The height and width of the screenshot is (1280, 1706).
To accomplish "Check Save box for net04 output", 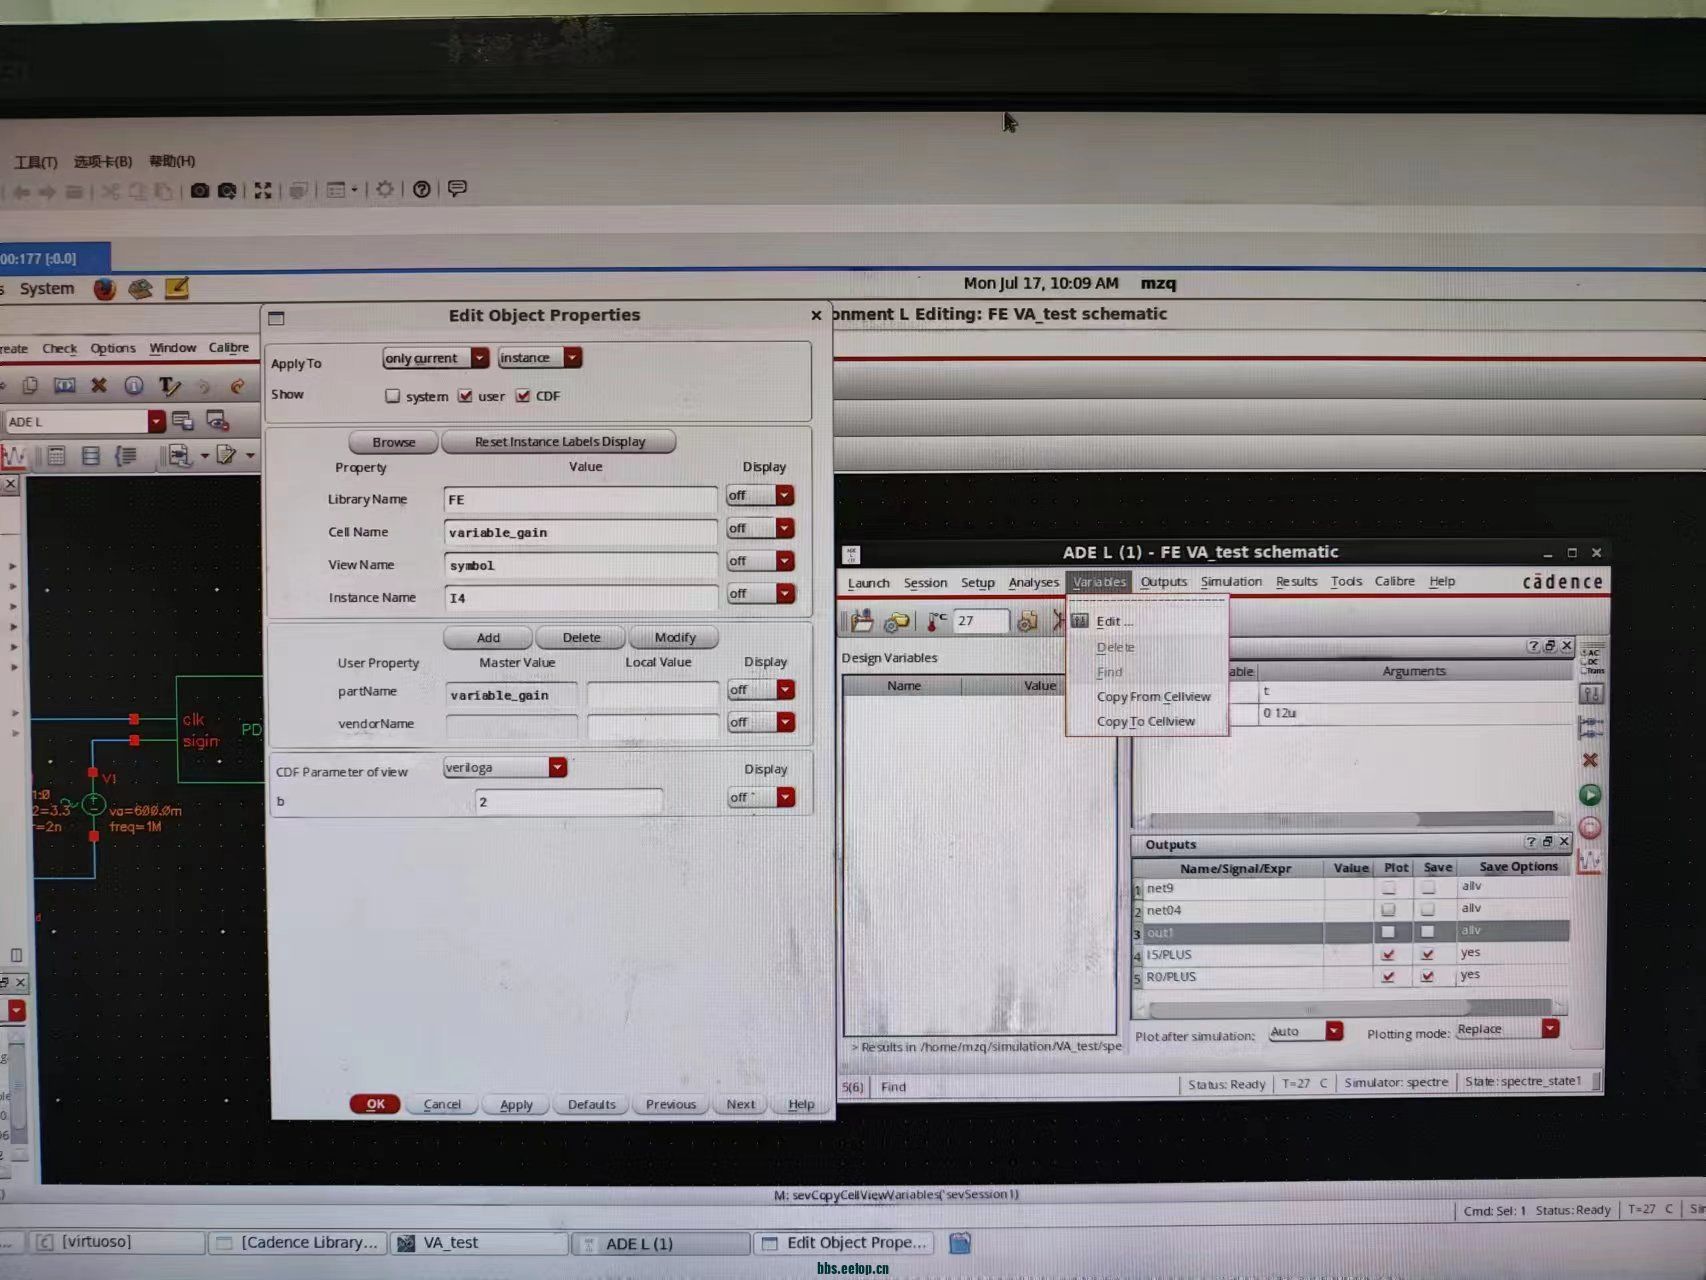I will (x=1428, y=910).
